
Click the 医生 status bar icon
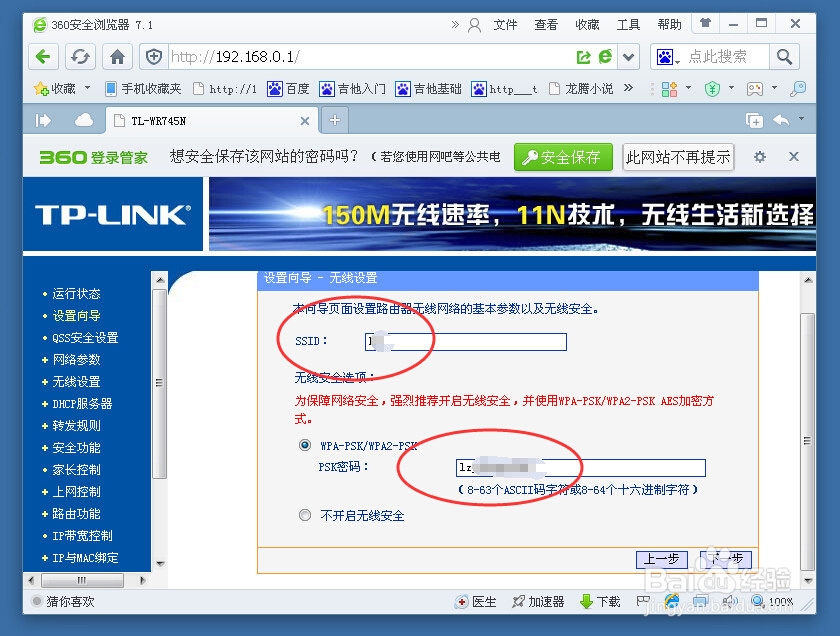pyautogui.click(x=476, y=602)
